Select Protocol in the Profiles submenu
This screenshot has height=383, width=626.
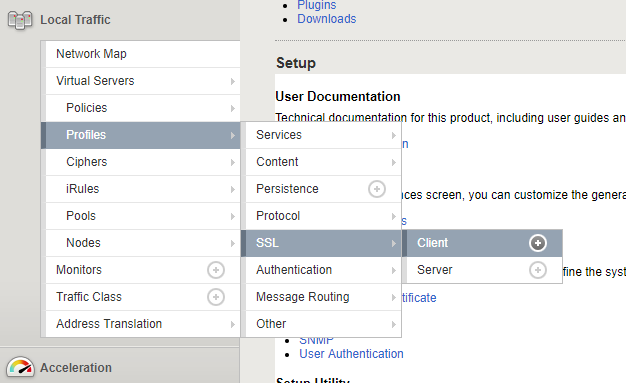pyautogui.click(x=323, y=216)
